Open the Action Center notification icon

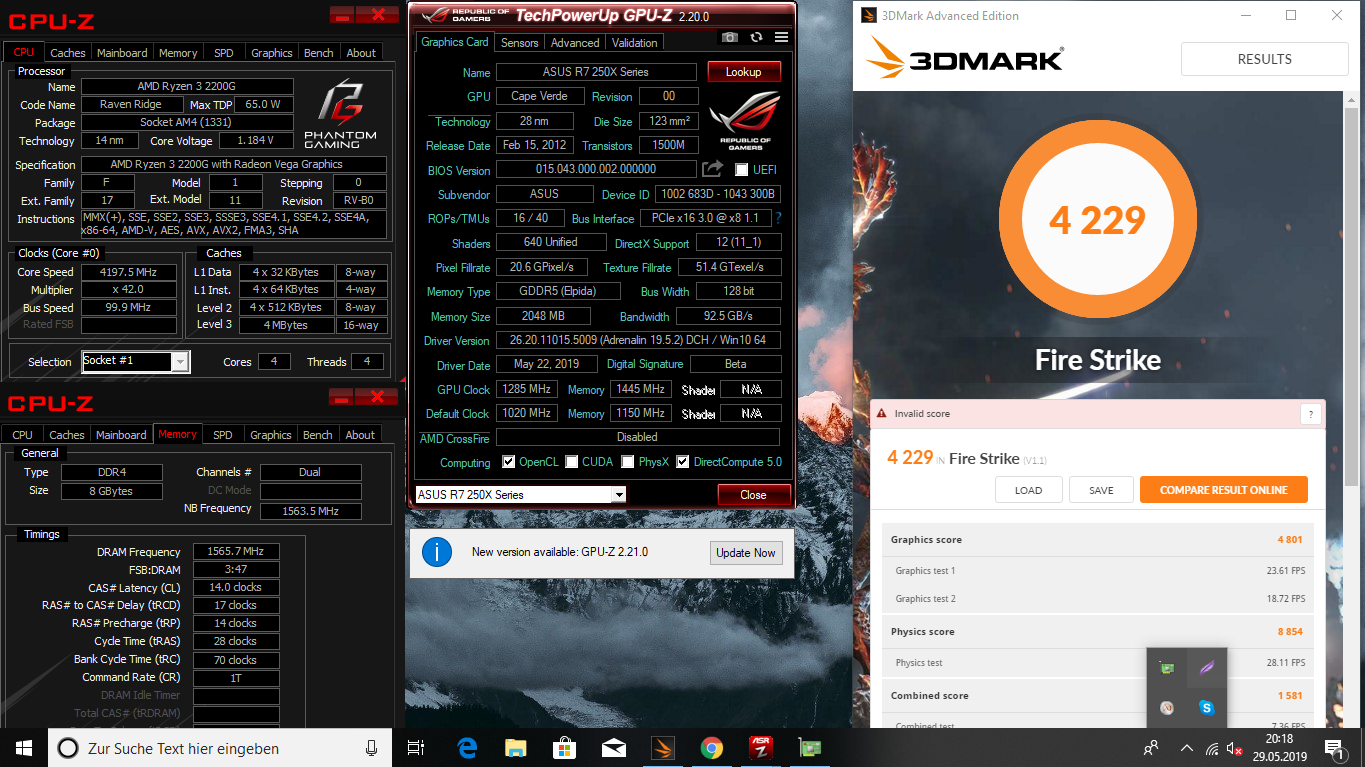pos(1333,748)
